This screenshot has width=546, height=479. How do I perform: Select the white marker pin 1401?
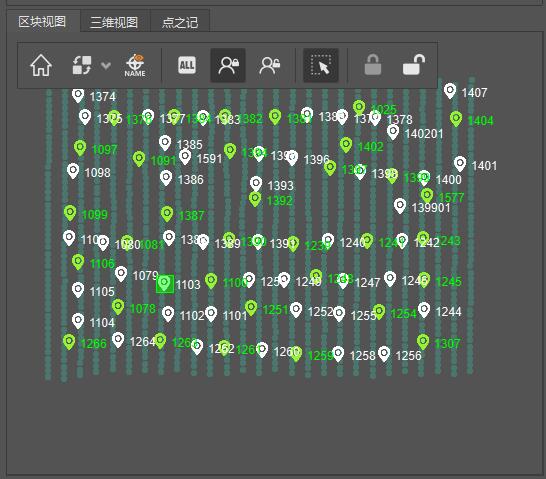click(x=460, y=164)
